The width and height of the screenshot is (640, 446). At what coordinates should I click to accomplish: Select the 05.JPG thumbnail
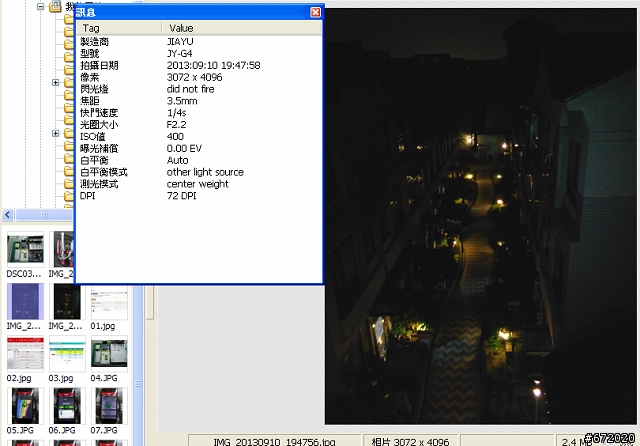point(25,406)
